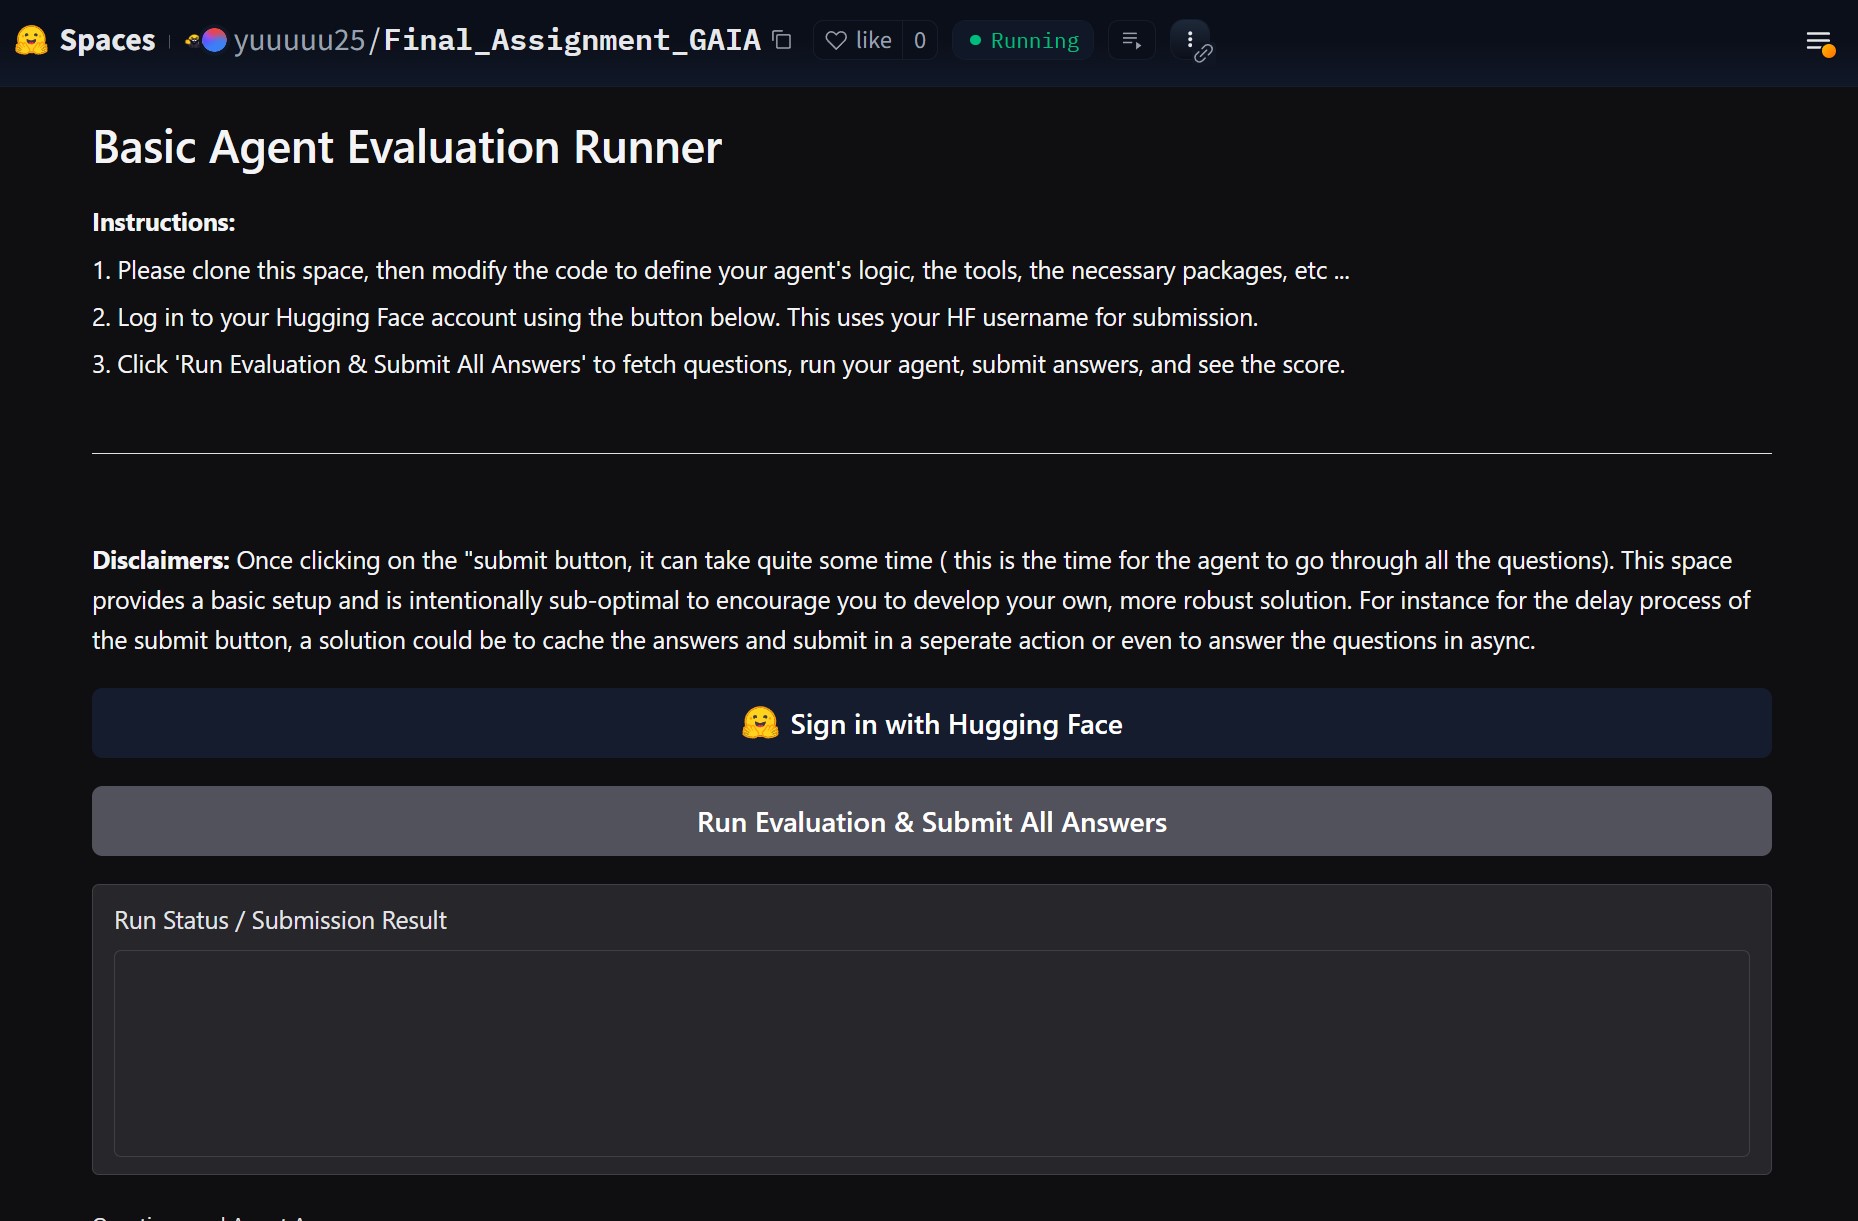
Task: Click the link icon beside options menu
Action: 1204,53
